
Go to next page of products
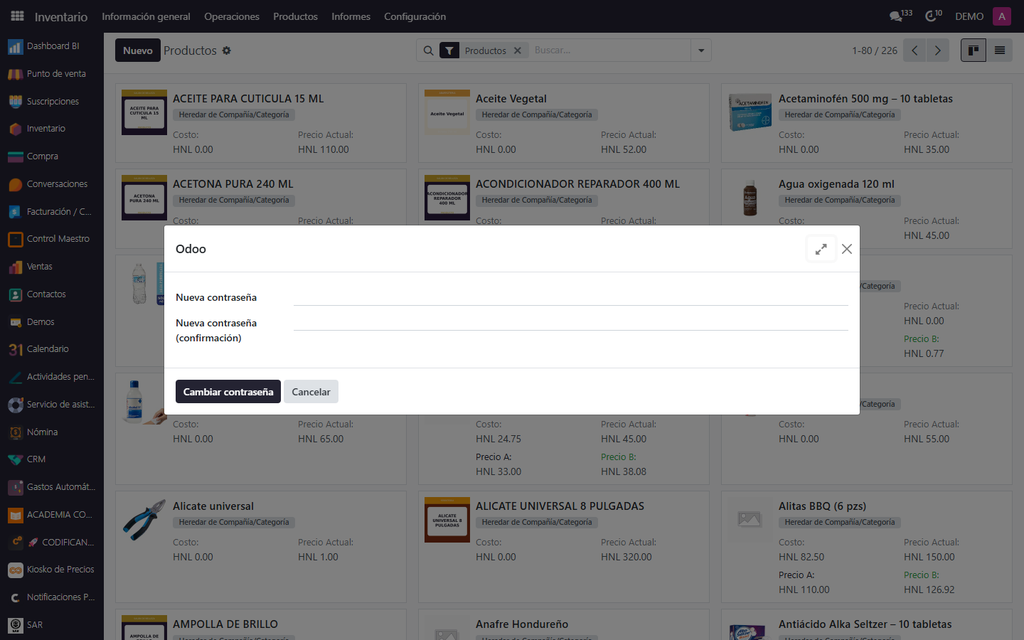tap(938, 50)
